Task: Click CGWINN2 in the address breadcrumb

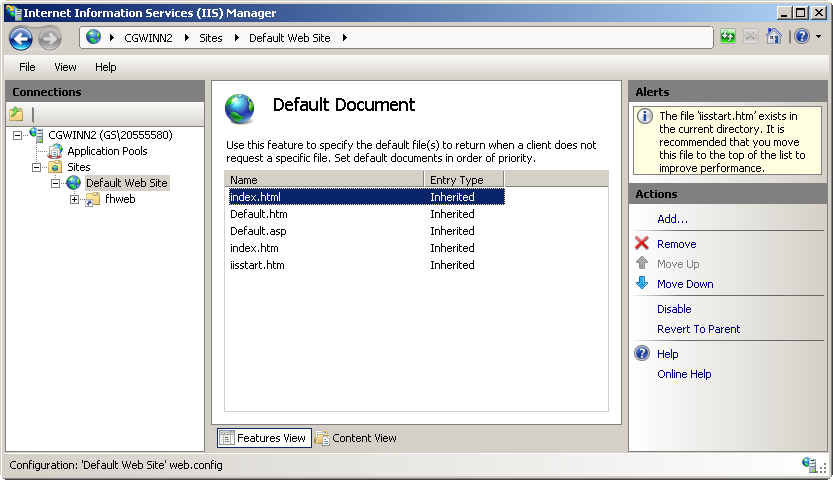Action: pos(148,38)
